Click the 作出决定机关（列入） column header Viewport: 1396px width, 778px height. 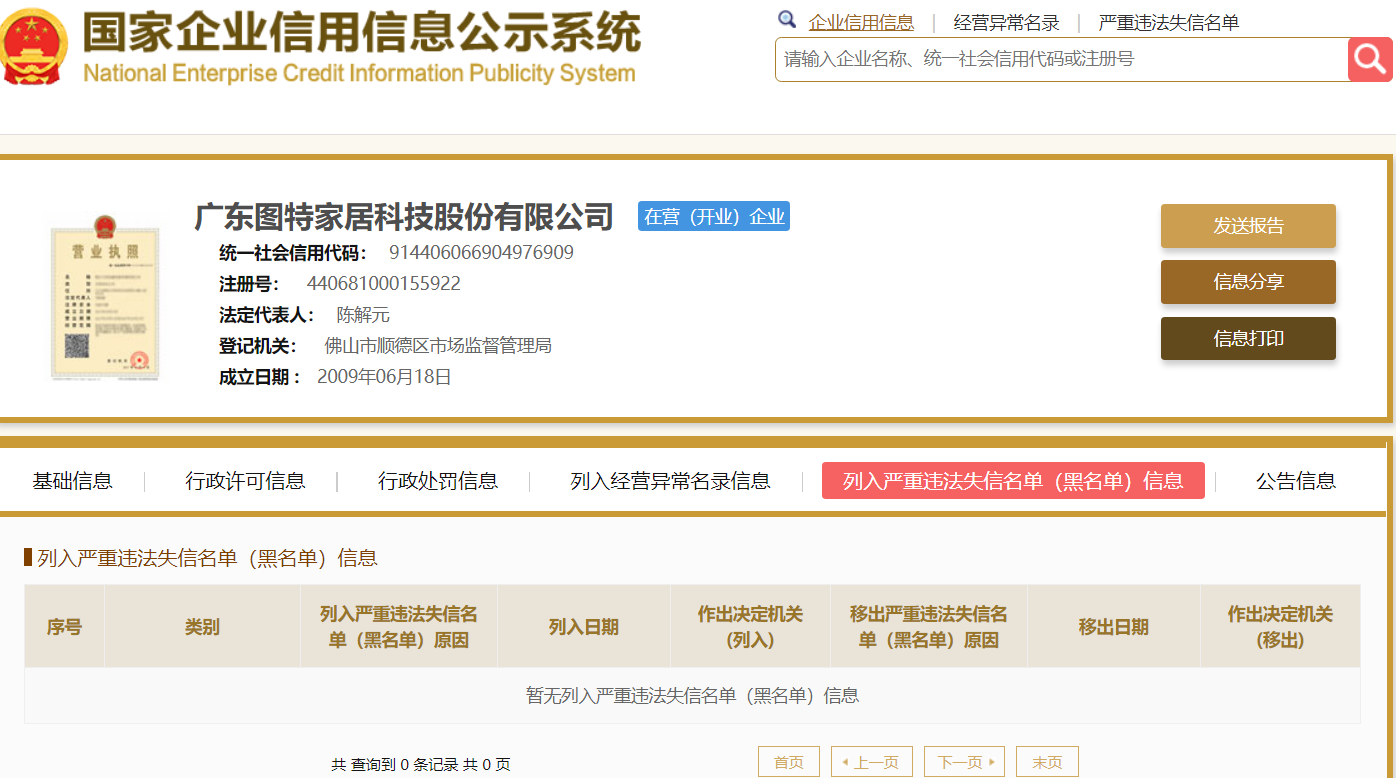coord(750,627)
